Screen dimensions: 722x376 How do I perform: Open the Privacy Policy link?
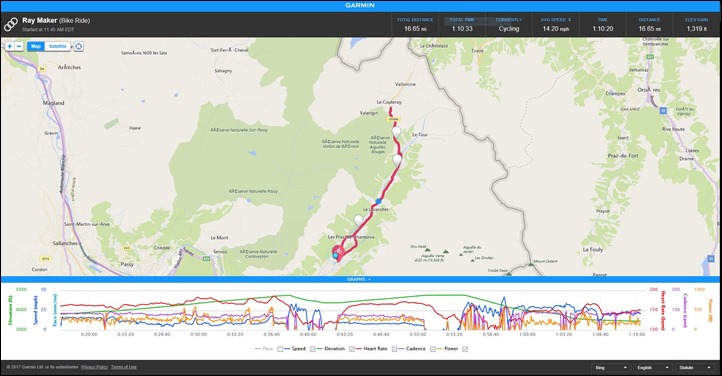coord(94,367)
